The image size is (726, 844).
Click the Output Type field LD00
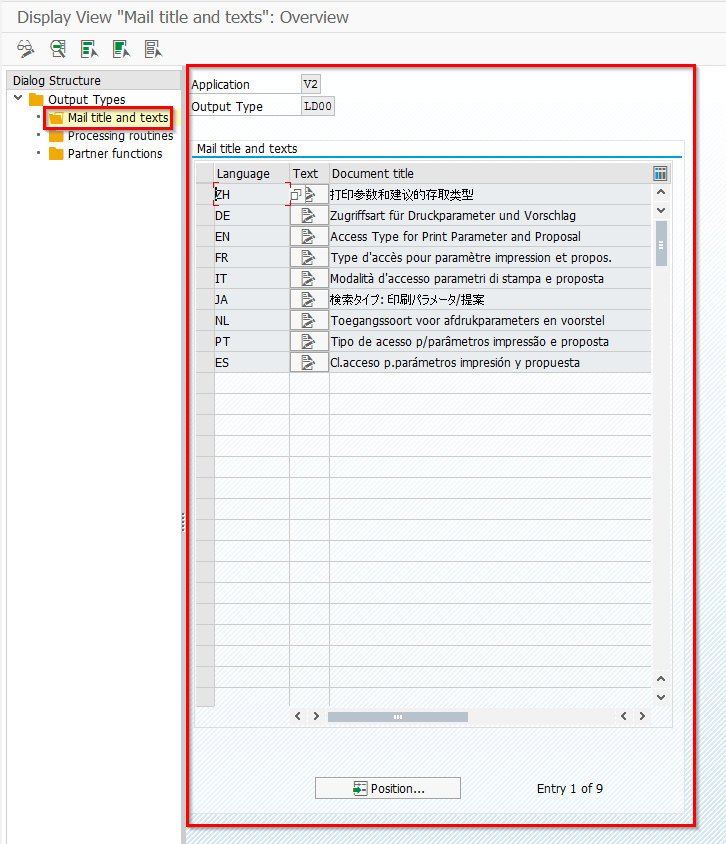point(318,106)
